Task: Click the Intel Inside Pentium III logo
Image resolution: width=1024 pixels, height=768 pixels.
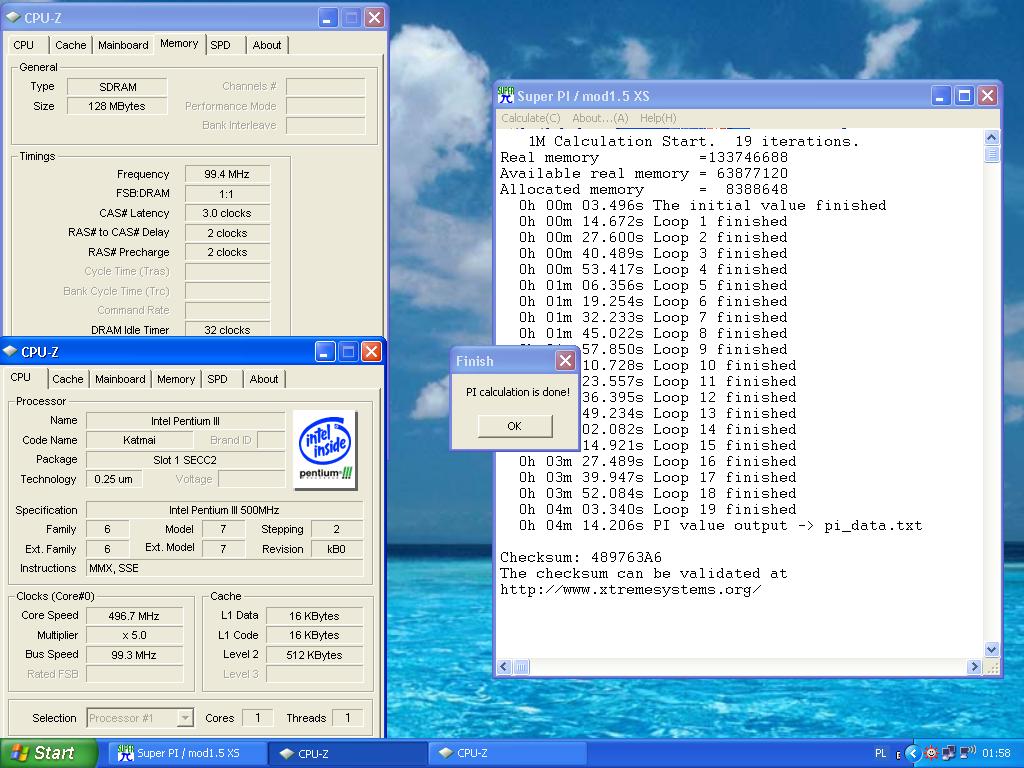Action: (x=325, y=449)
